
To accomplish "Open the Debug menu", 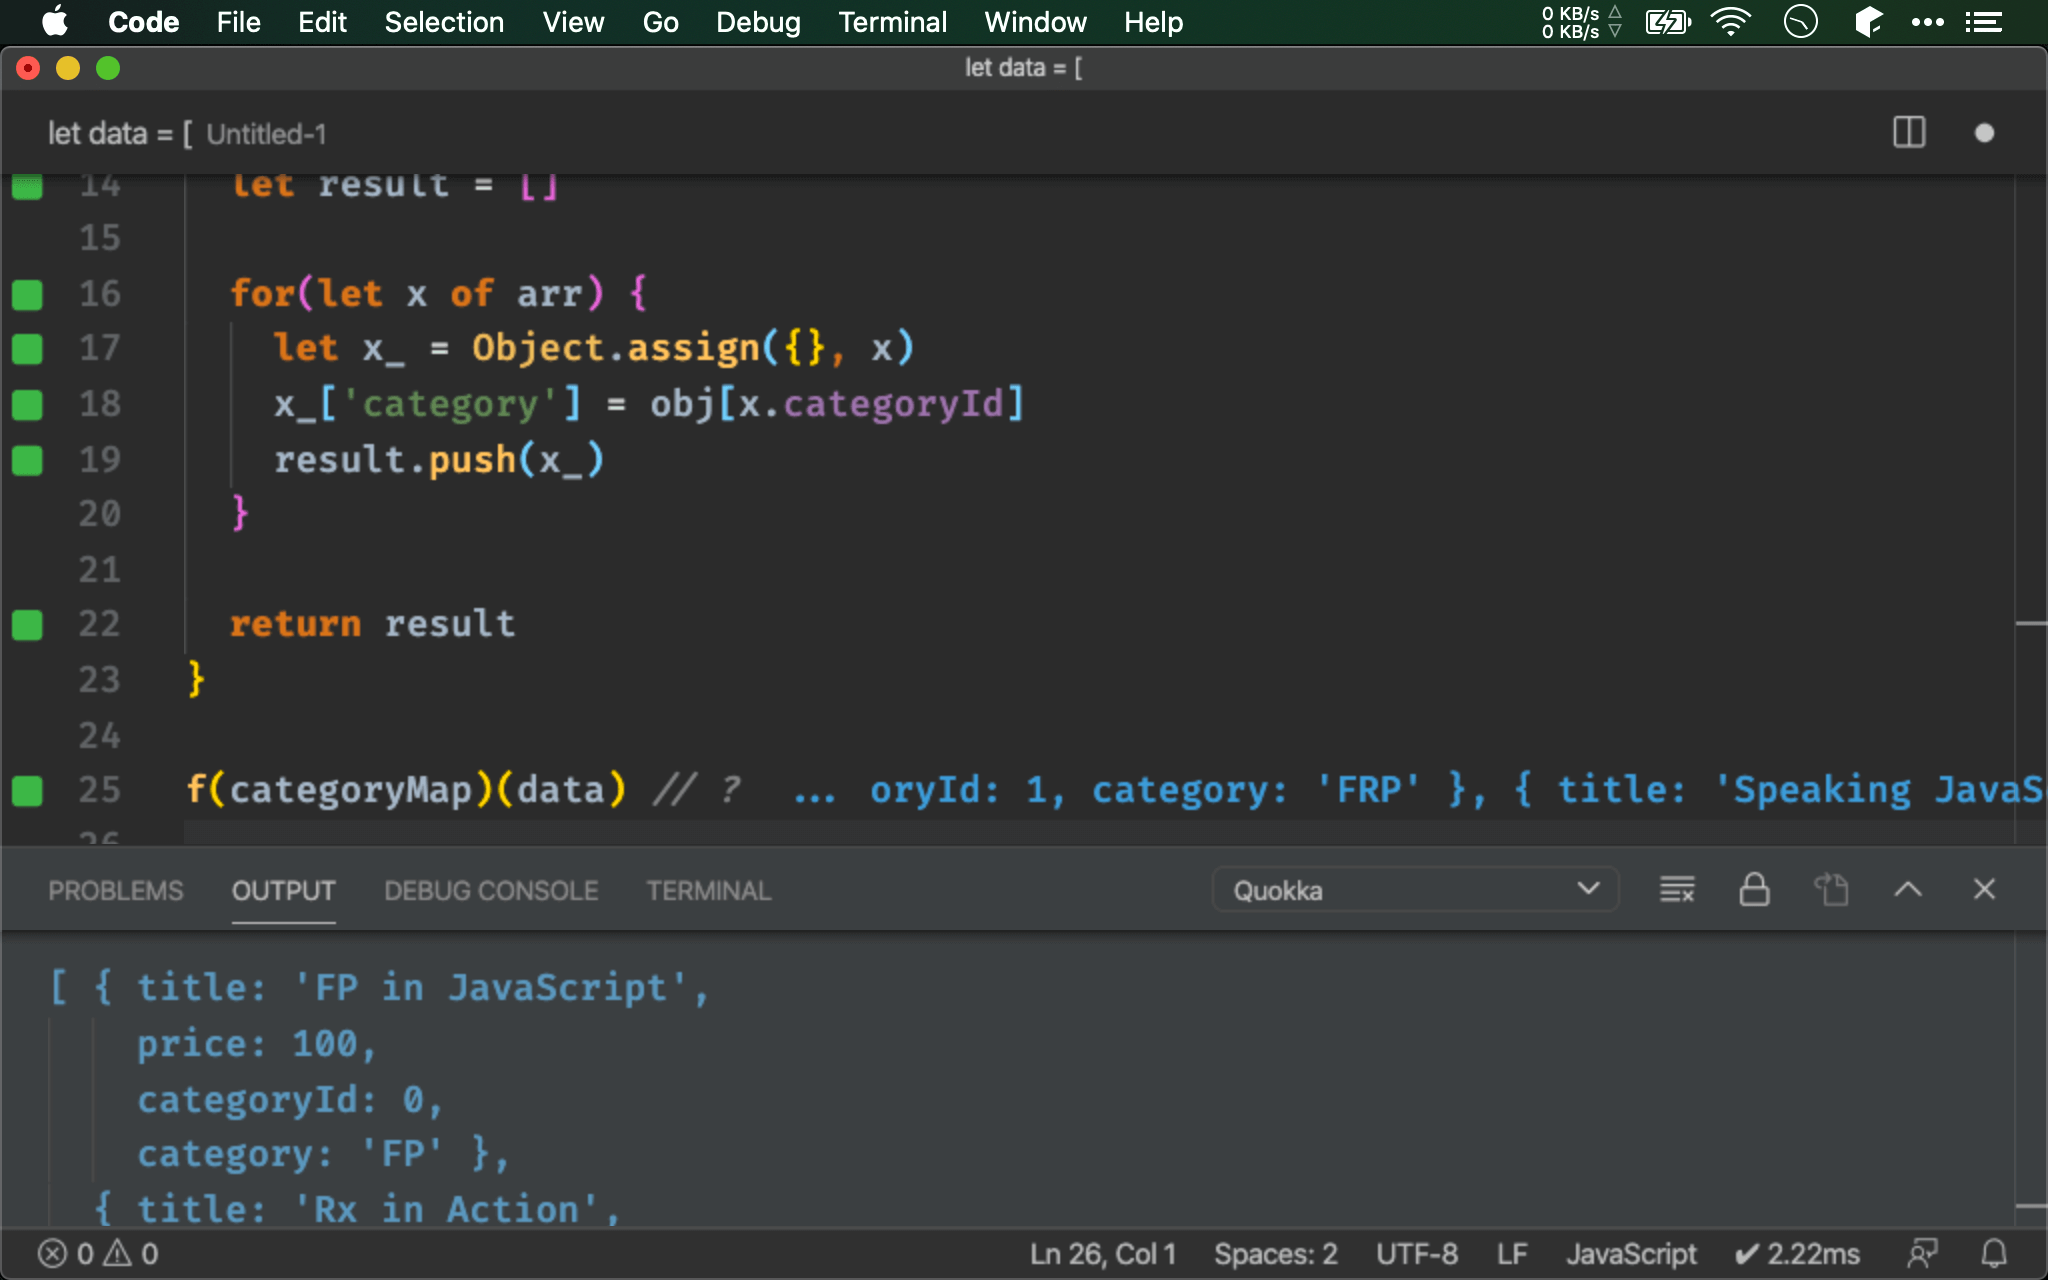I will tap(758, 22).
